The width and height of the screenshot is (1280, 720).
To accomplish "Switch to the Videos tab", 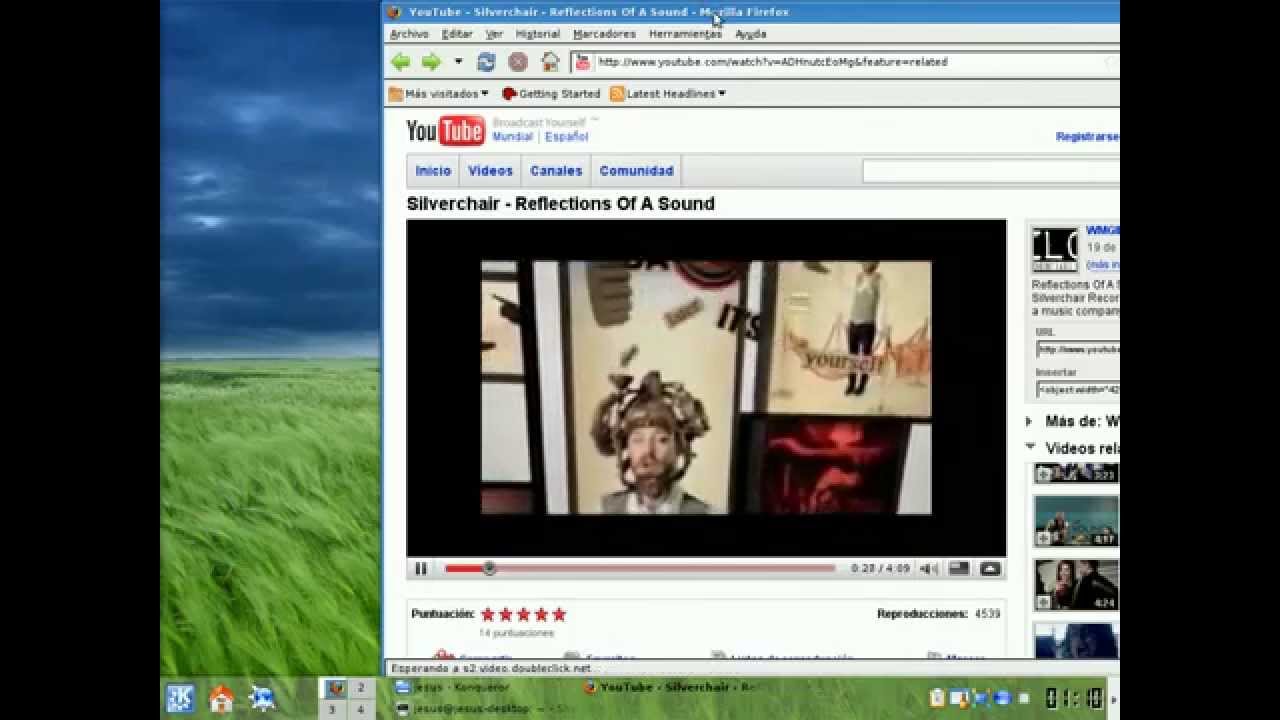I will click(x=490, y=171).
